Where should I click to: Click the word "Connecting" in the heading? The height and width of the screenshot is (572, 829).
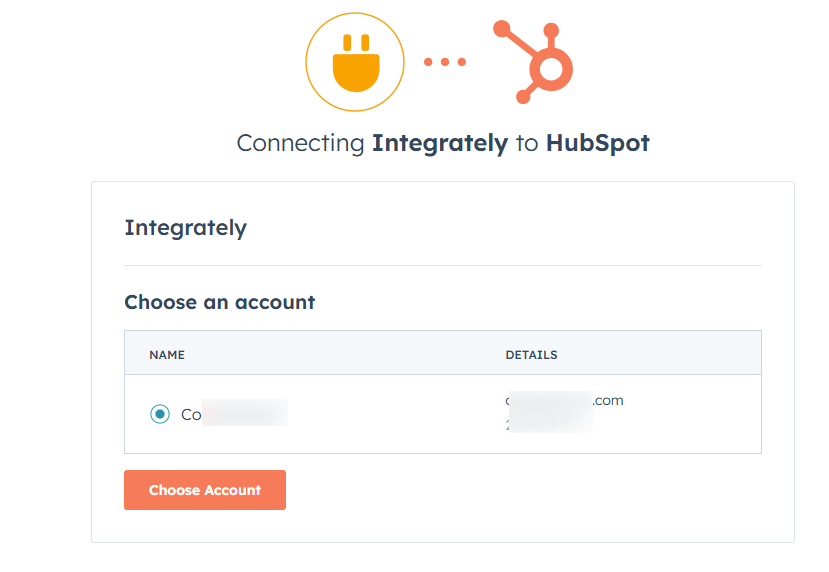[x=300, y=143]
